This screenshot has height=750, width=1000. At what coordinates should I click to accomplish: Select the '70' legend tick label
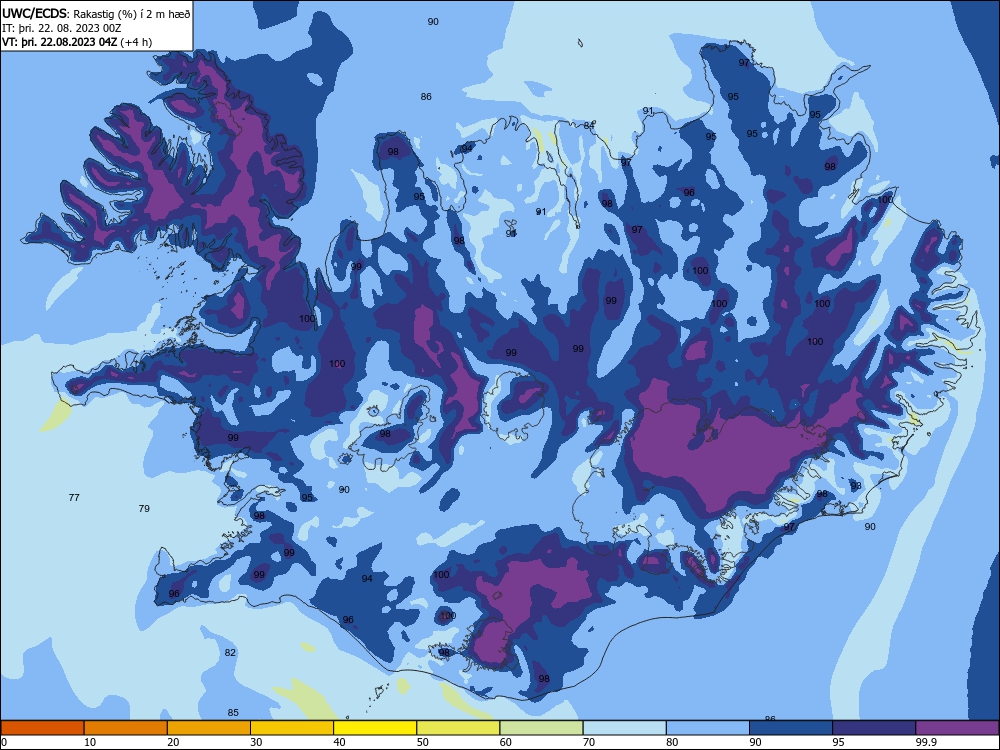[x=589, y=742]
